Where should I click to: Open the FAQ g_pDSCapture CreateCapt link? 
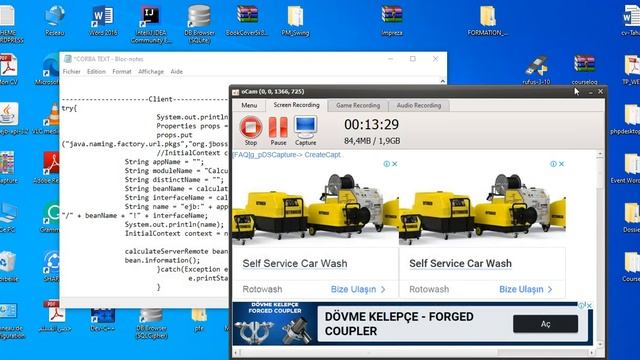[286, 155]
